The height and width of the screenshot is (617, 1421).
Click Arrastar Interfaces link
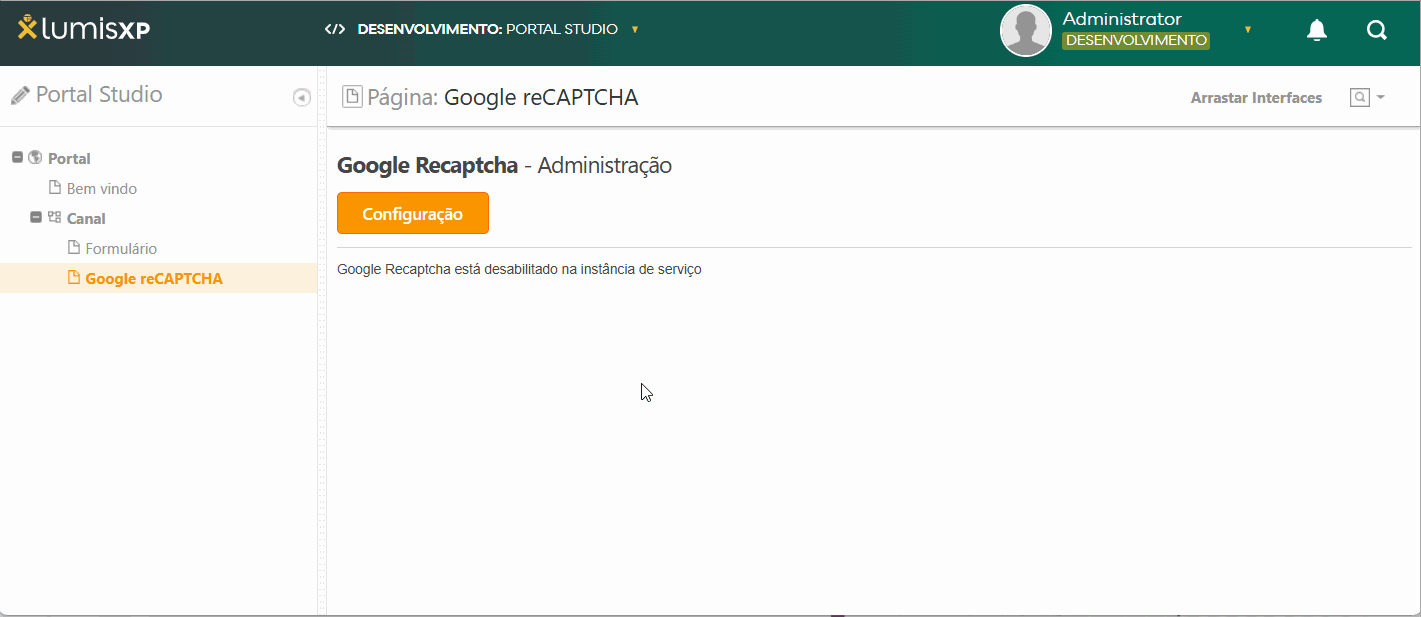tap(1256, 98)
